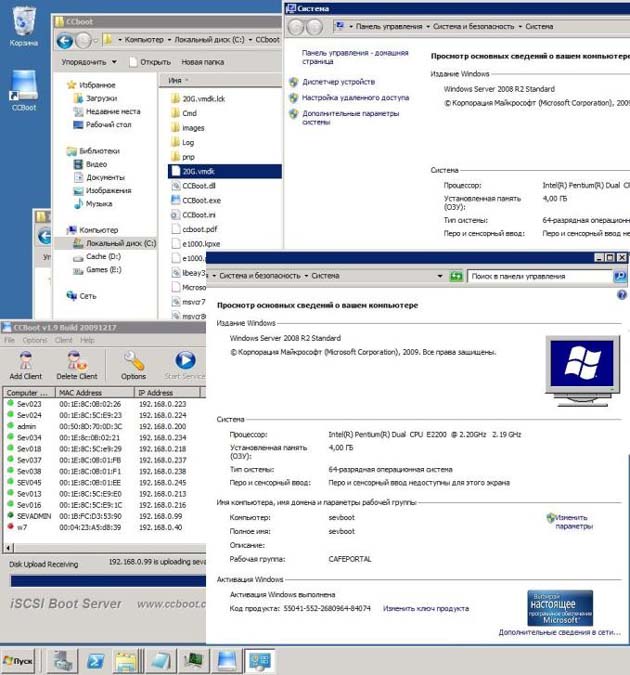Open the Упорядочить dropdown menu
630x675 pixels.
(89, 62)
